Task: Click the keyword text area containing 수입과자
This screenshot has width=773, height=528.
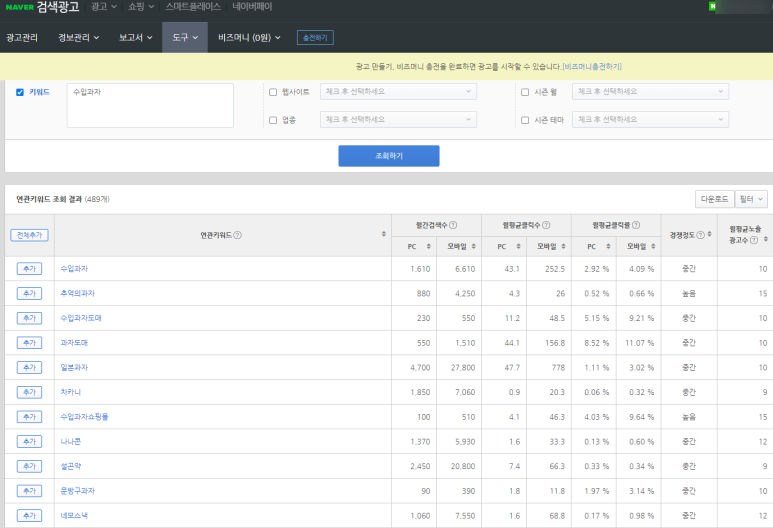Action: click(x=150, y=106)
